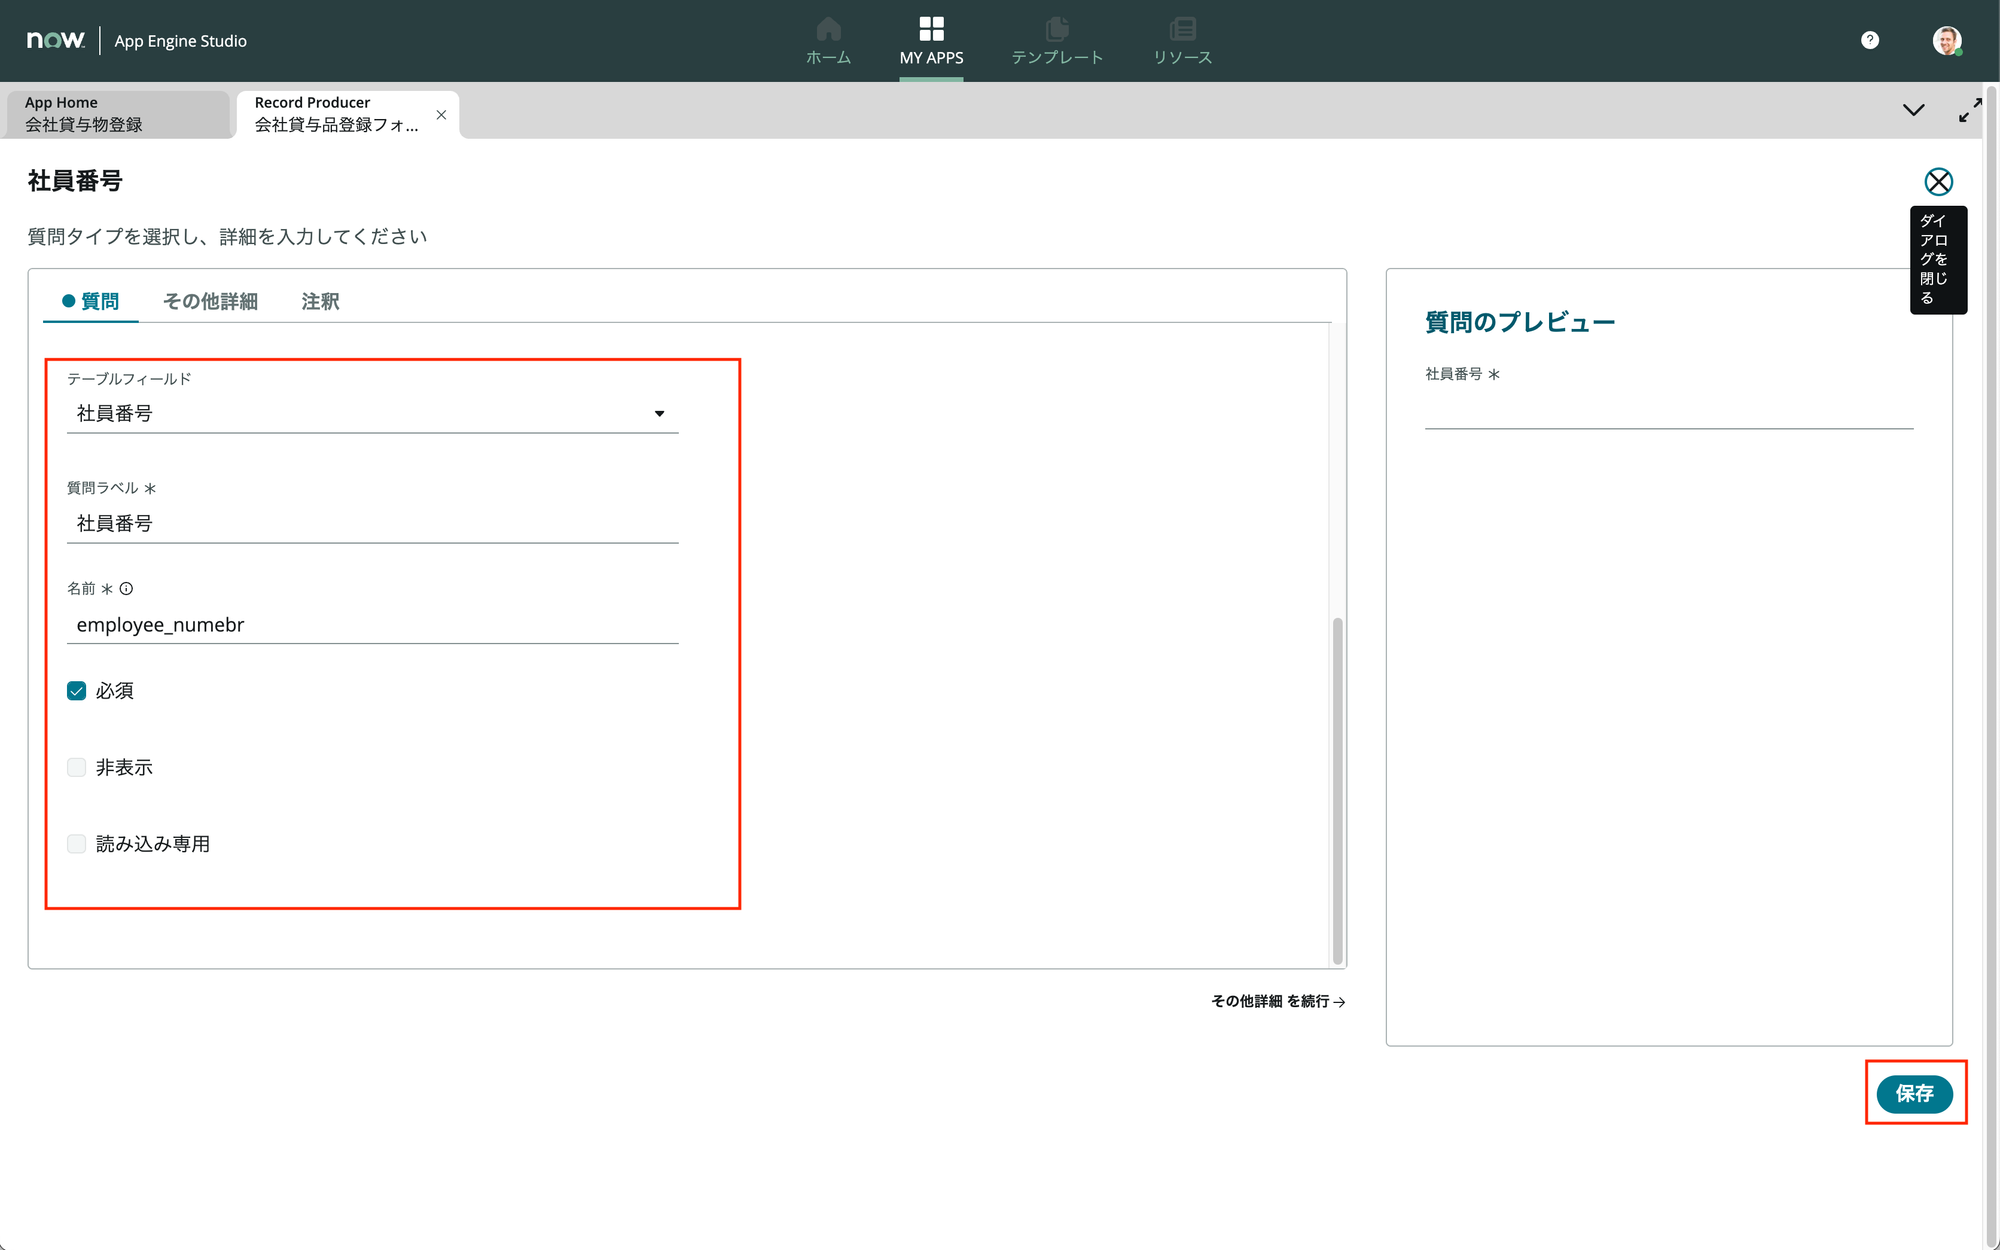Close the Record Producer tab

(441, 115)
